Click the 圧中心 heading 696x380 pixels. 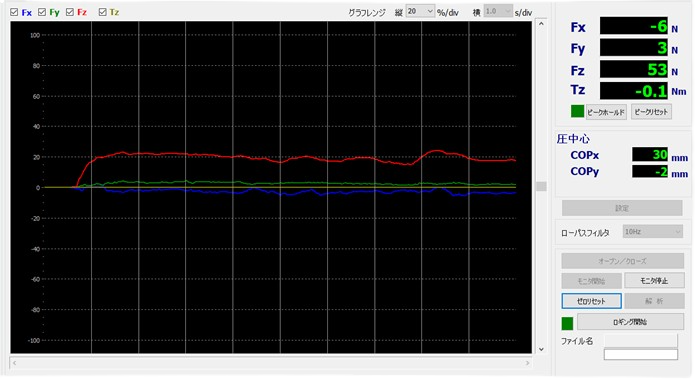pyautogui.click(x=573, y=139)
